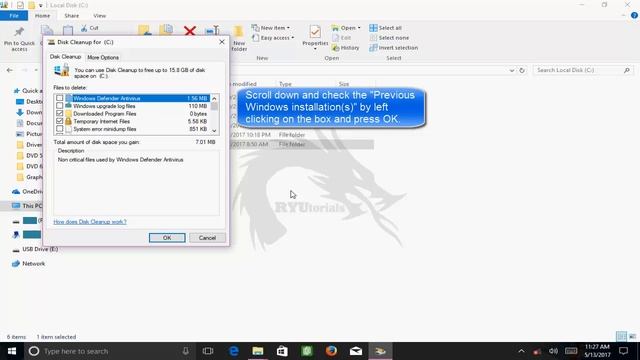Open File Explorer from the taskbar
This screenshot has width=640, height=360.
[x=258, y=351]
